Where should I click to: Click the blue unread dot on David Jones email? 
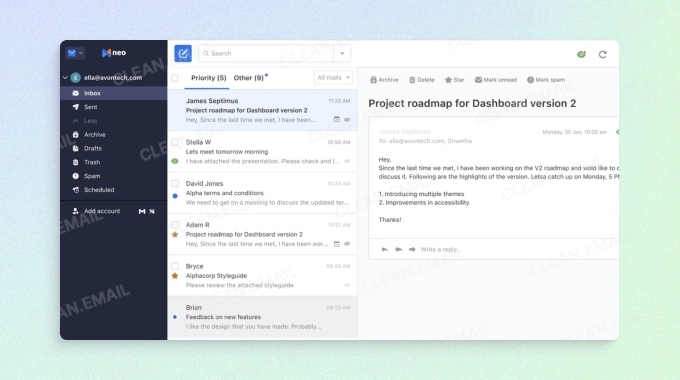175,196
